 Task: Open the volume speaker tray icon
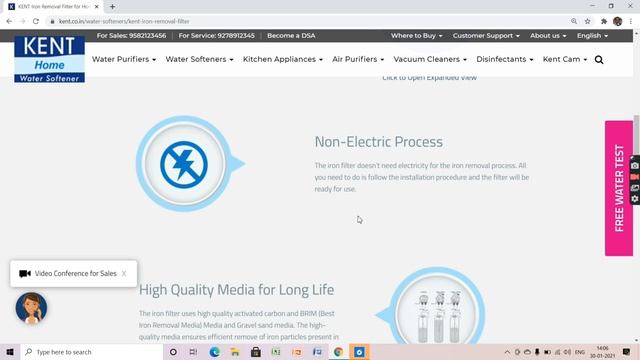coord(567,352)
